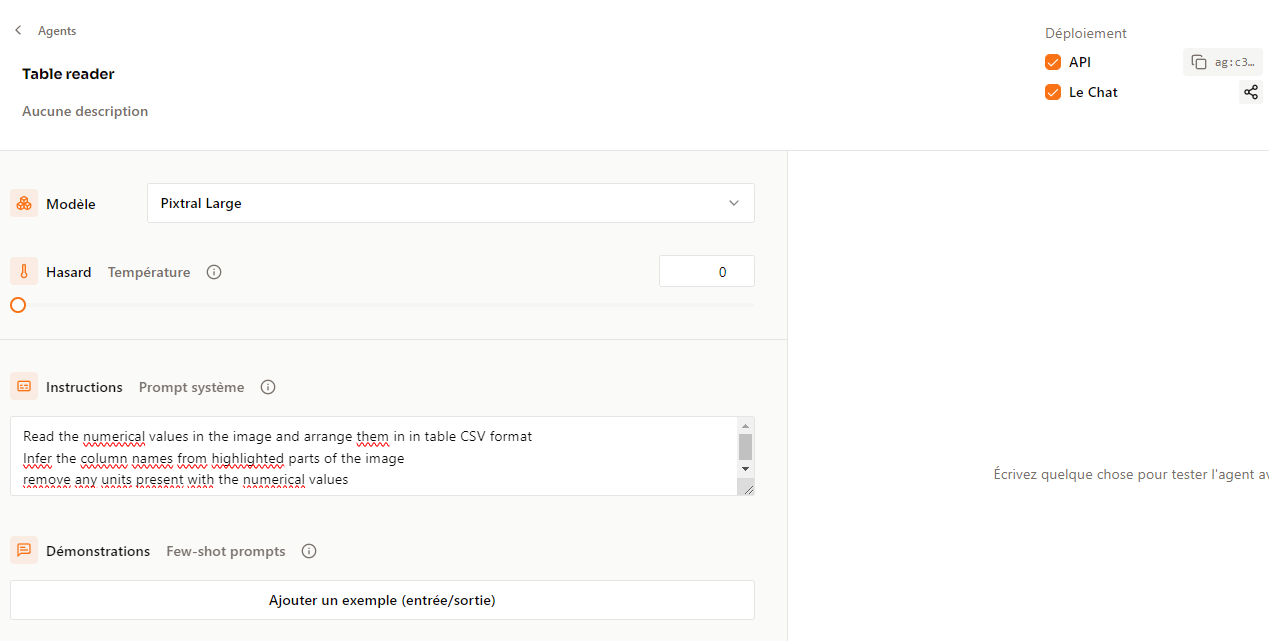The height and width of the screenshot is (641, 1269).
Task: Click the info icon next to Prompt système
Action: pos(268,387)
